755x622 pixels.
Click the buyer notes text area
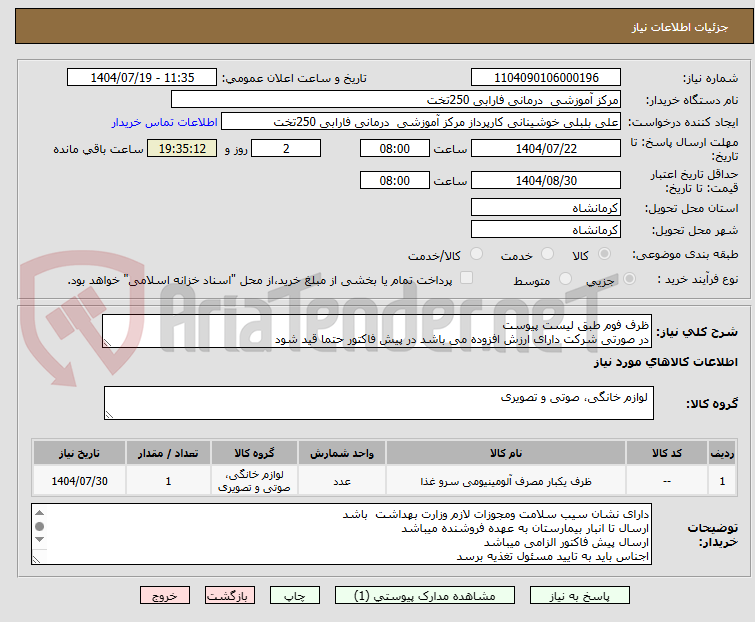tap(341, 534)
